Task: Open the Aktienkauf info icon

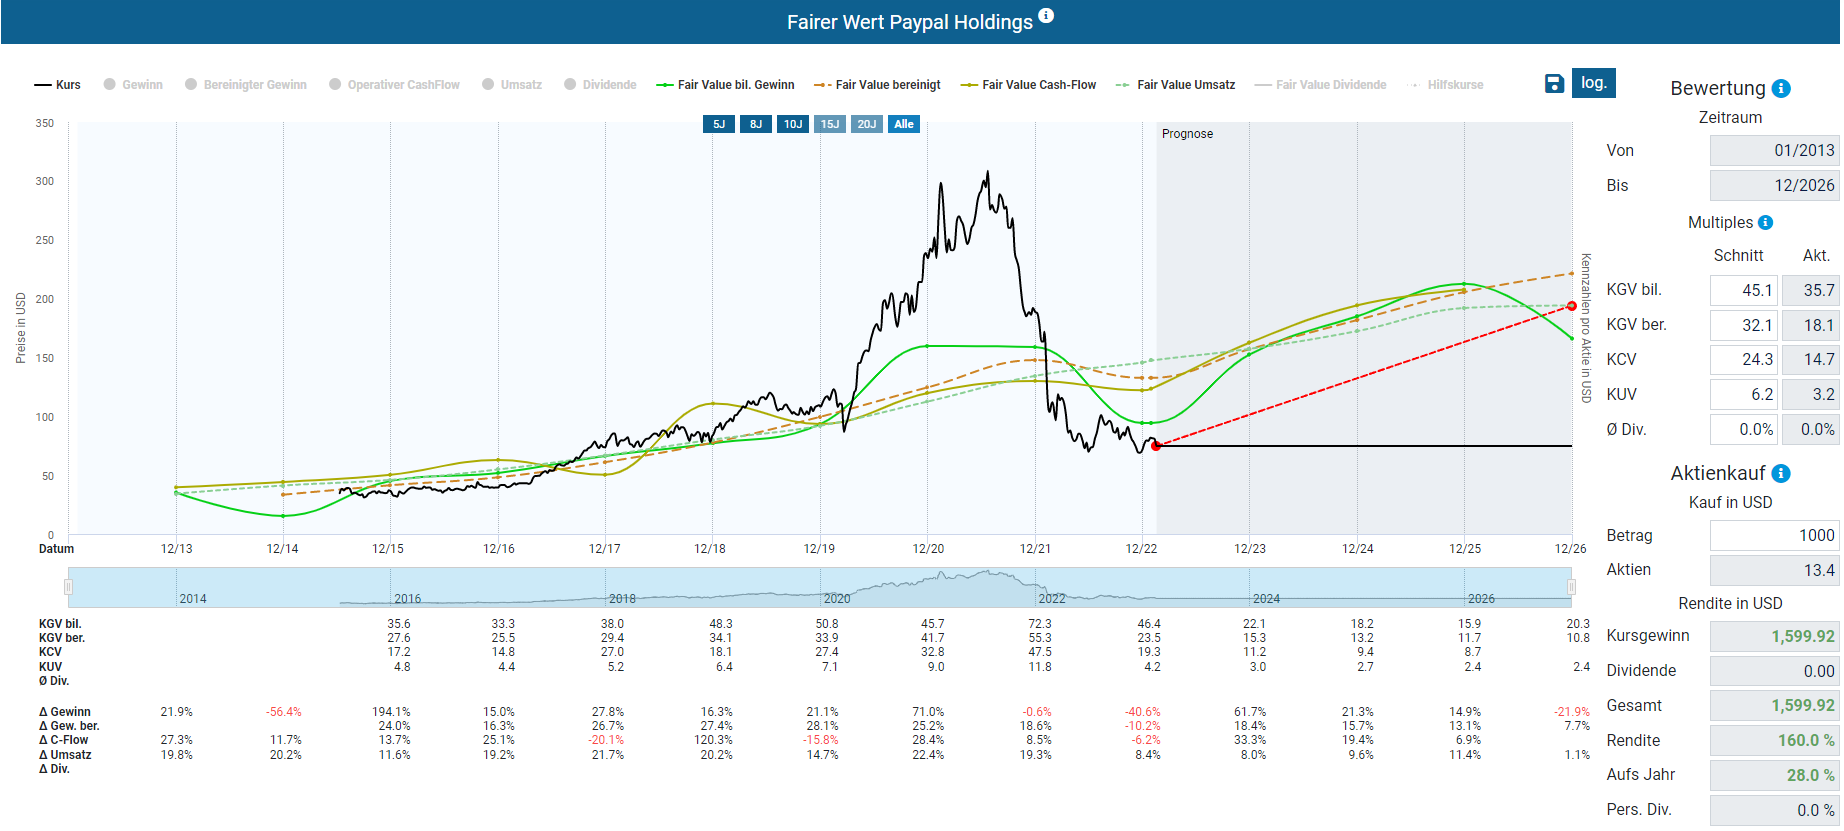Action: [1781, 474]
